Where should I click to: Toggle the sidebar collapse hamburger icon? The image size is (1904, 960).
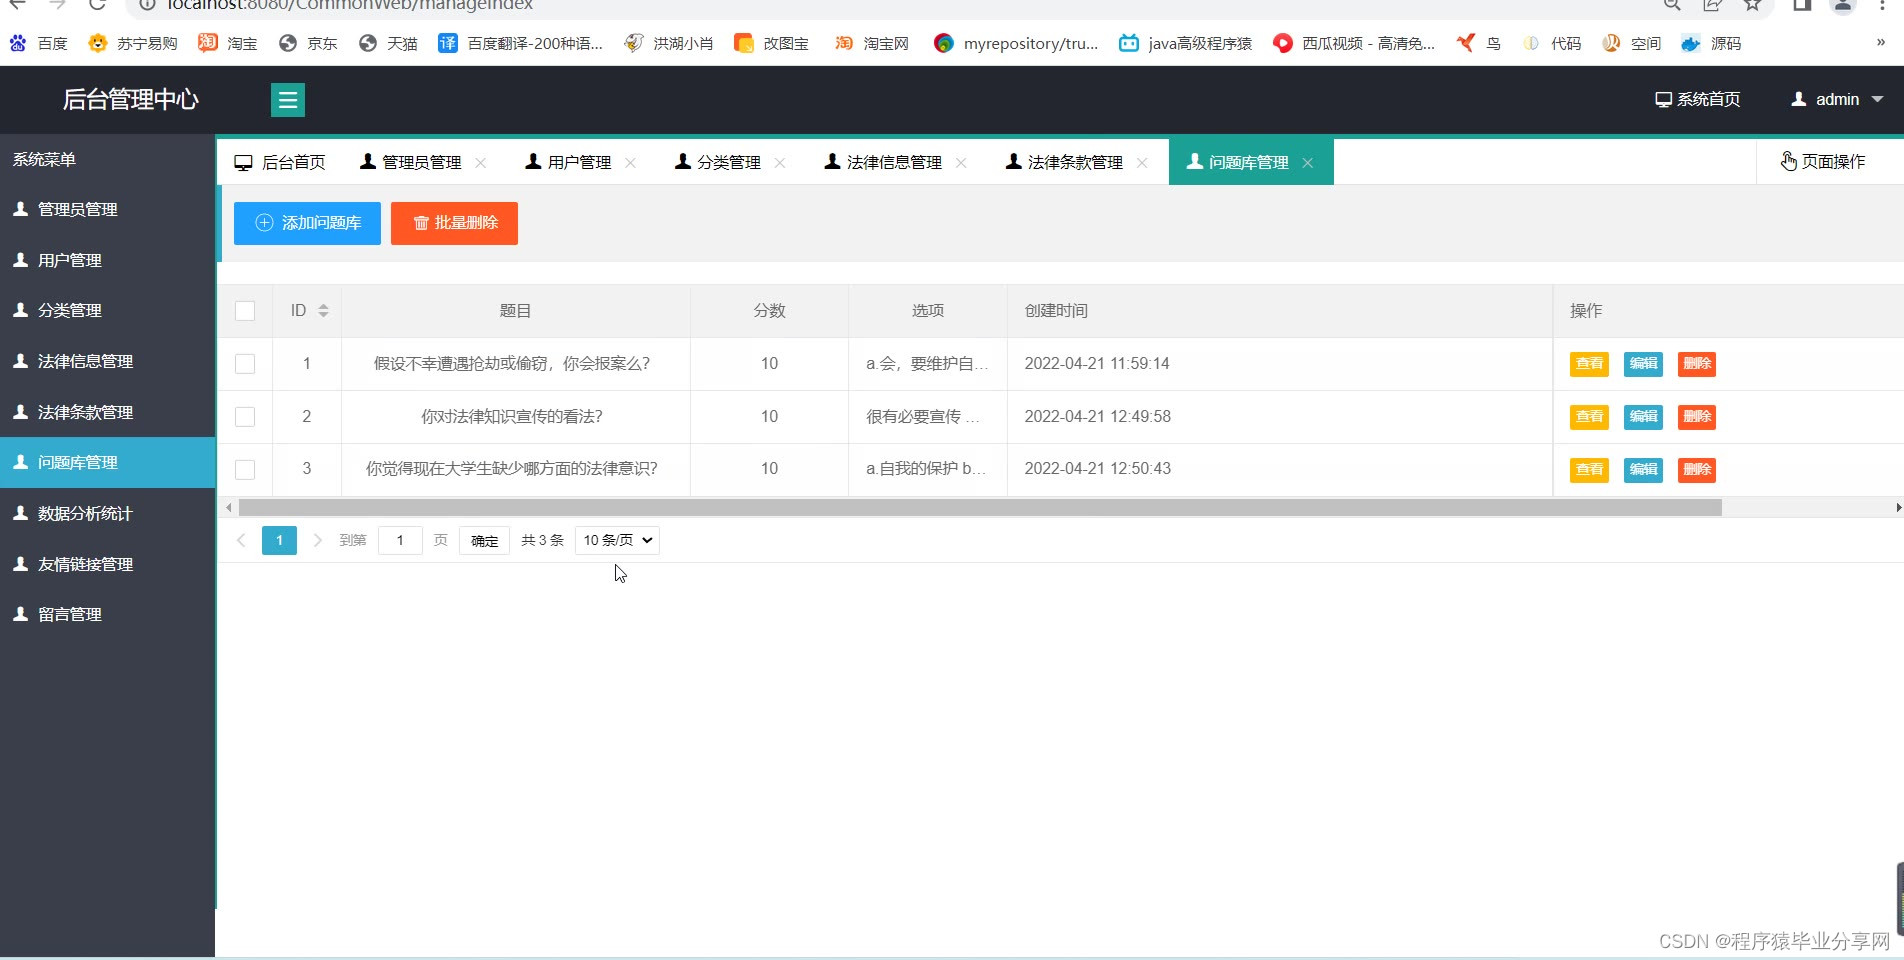pyautogui.click(x=288, y=100)
